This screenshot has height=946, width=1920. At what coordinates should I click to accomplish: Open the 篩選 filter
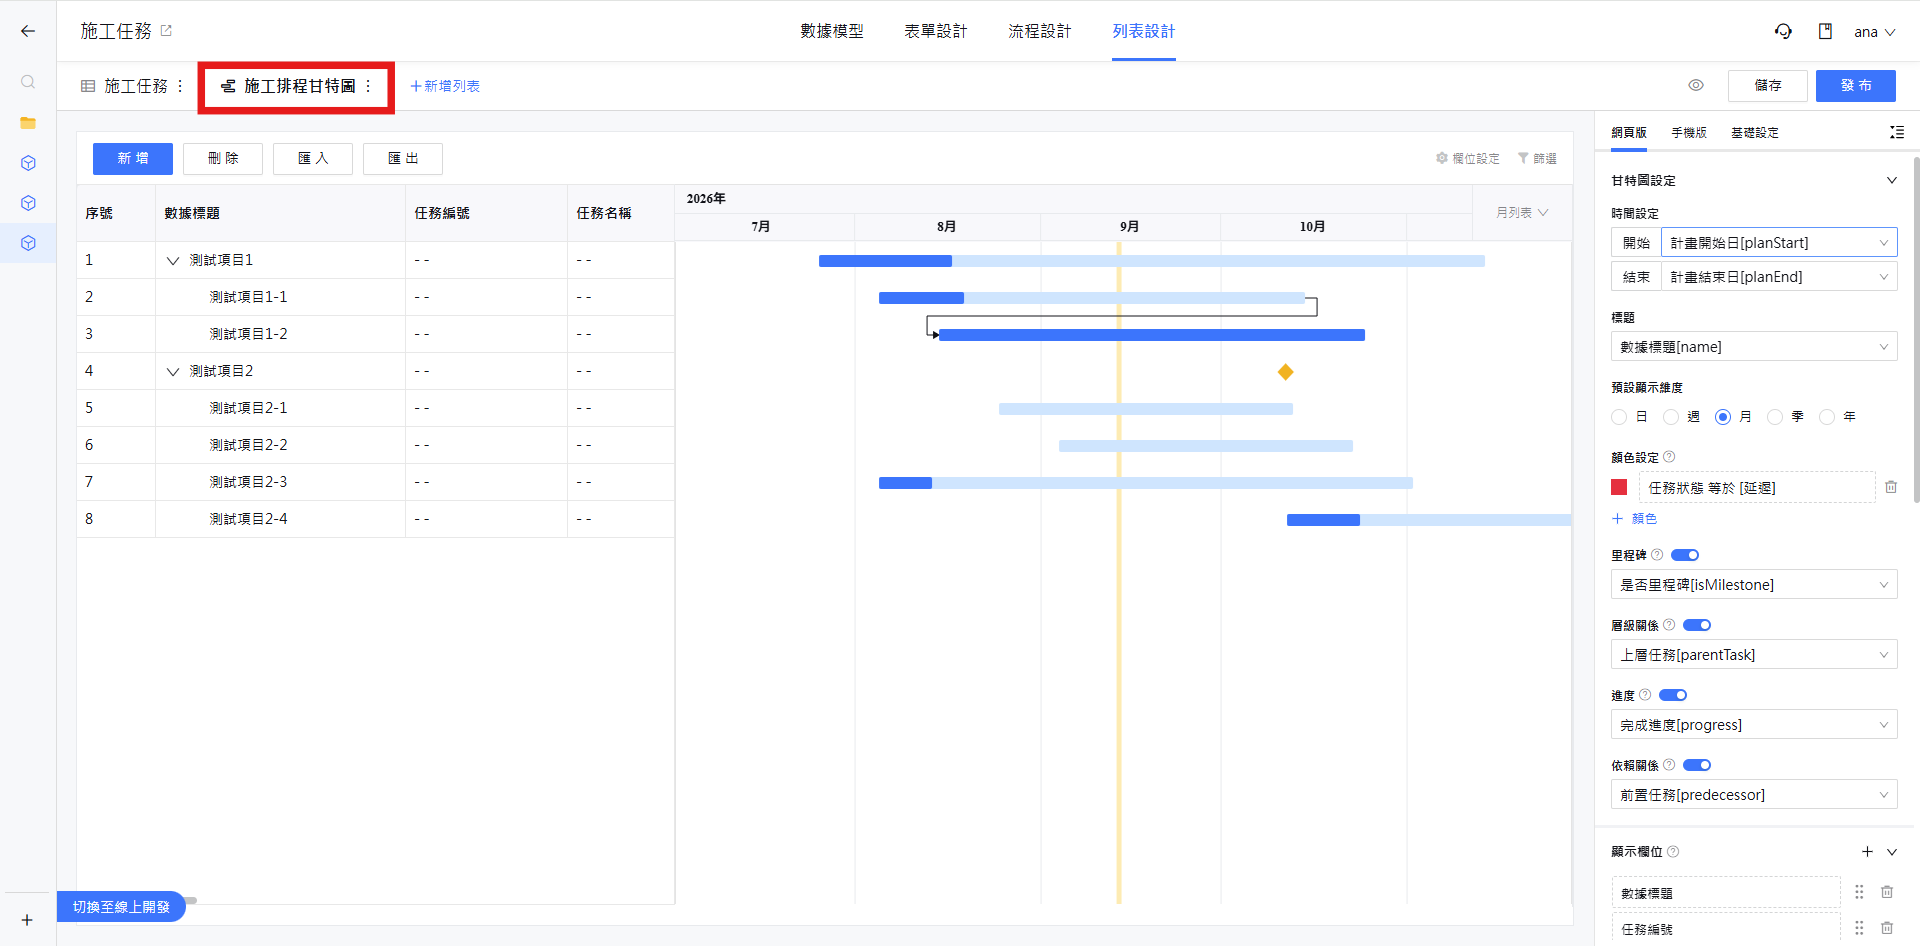tap(1537, 158)
